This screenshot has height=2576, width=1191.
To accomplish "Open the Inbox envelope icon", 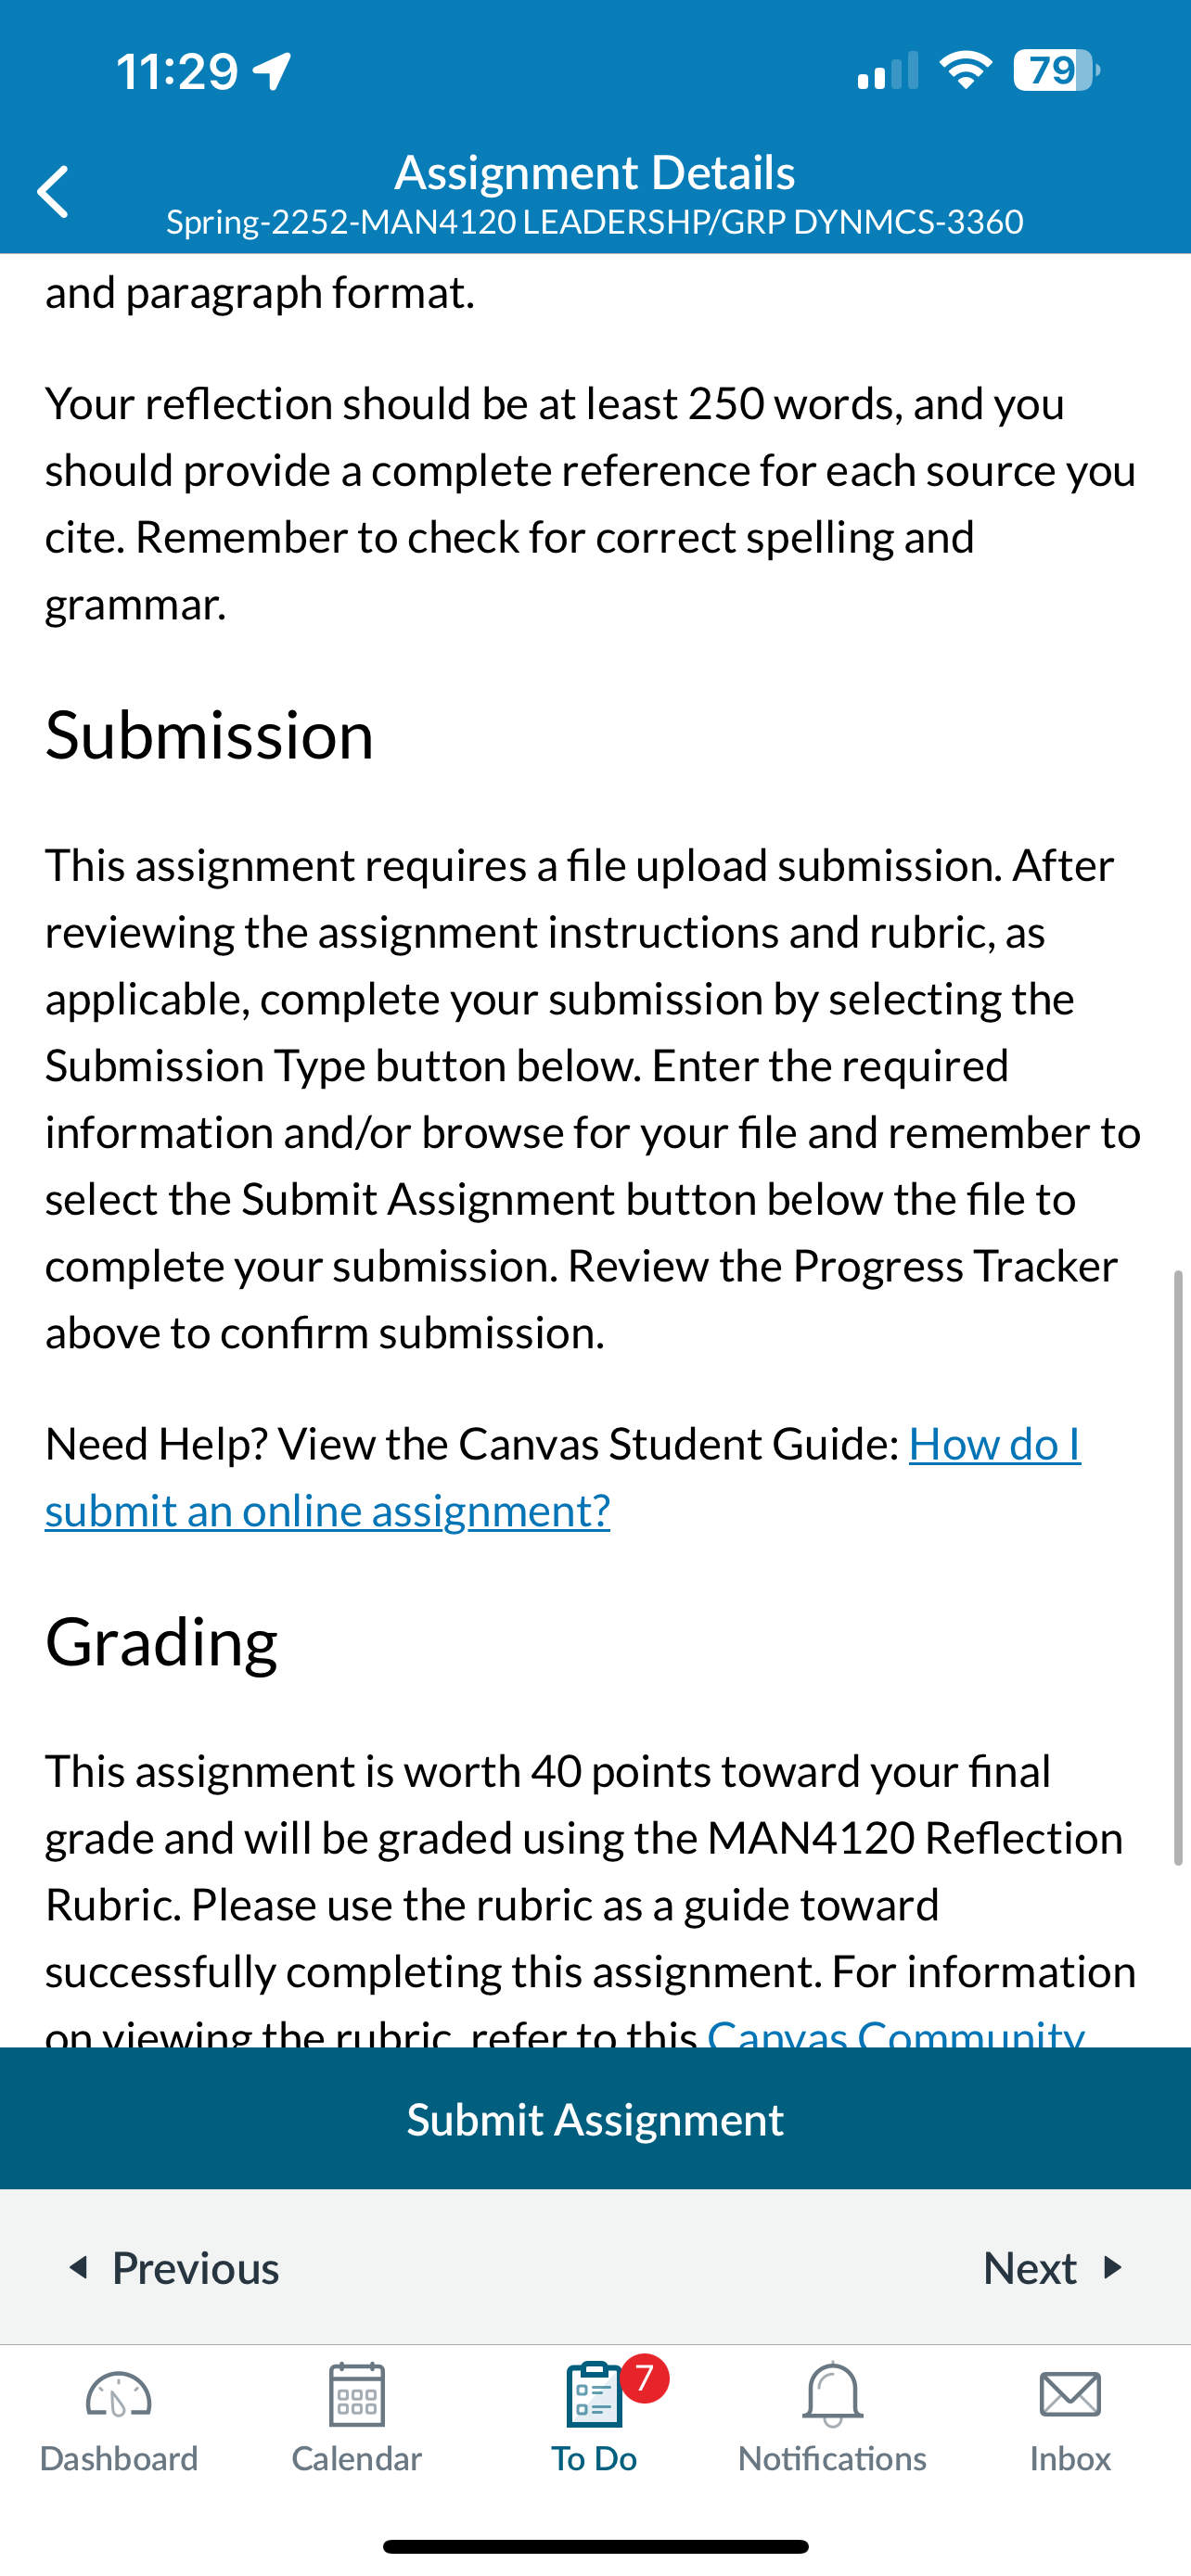I will click(x=1070, y=2395).
